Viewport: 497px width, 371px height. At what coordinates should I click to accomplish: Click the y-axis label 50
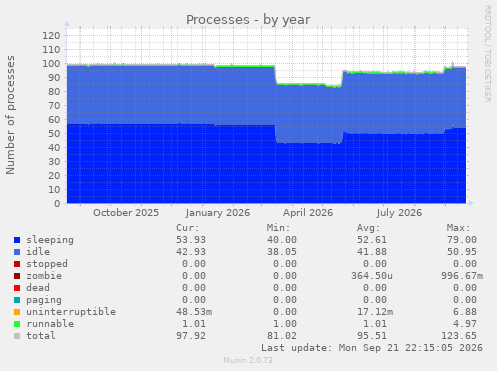pyautogui.click(x=54, y=134)
